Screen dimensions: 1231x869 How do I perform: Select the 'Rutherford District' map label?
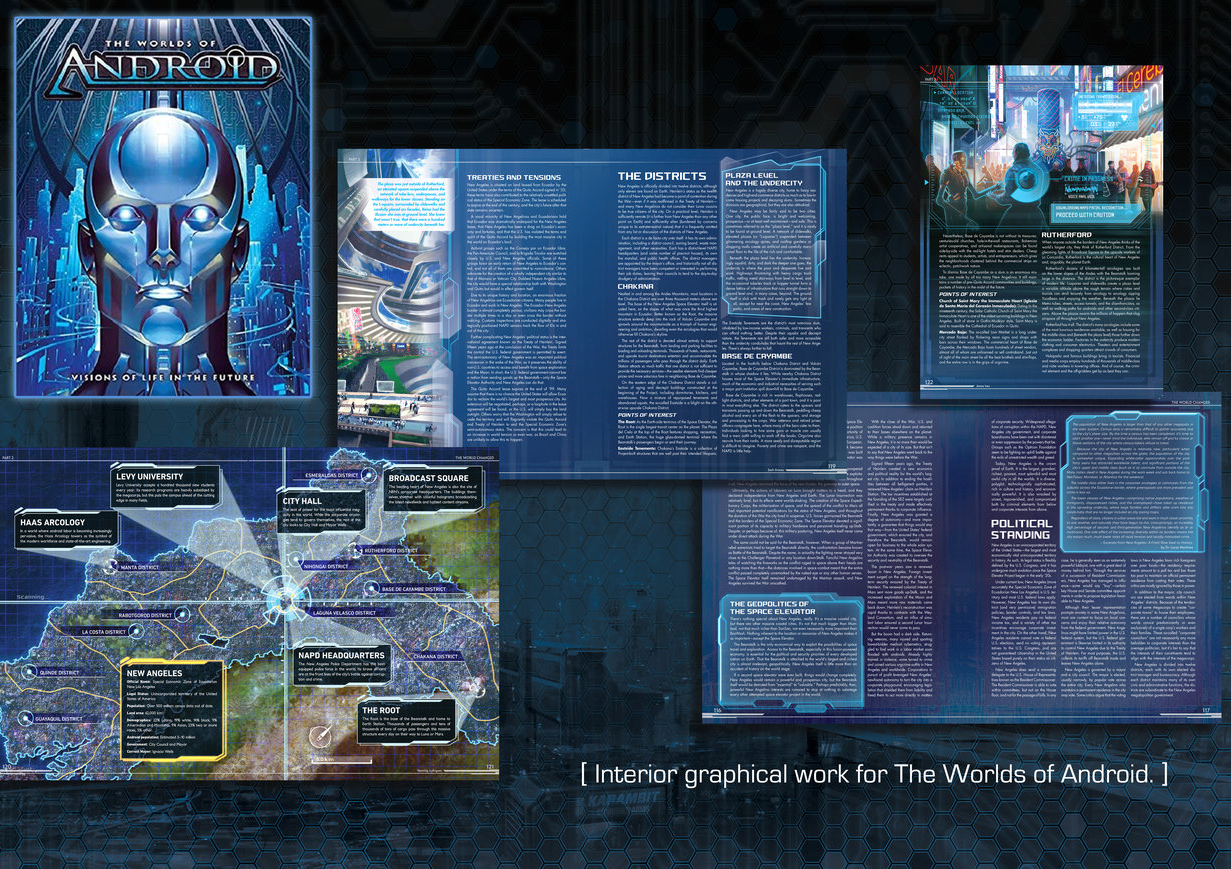coord(389,550)
